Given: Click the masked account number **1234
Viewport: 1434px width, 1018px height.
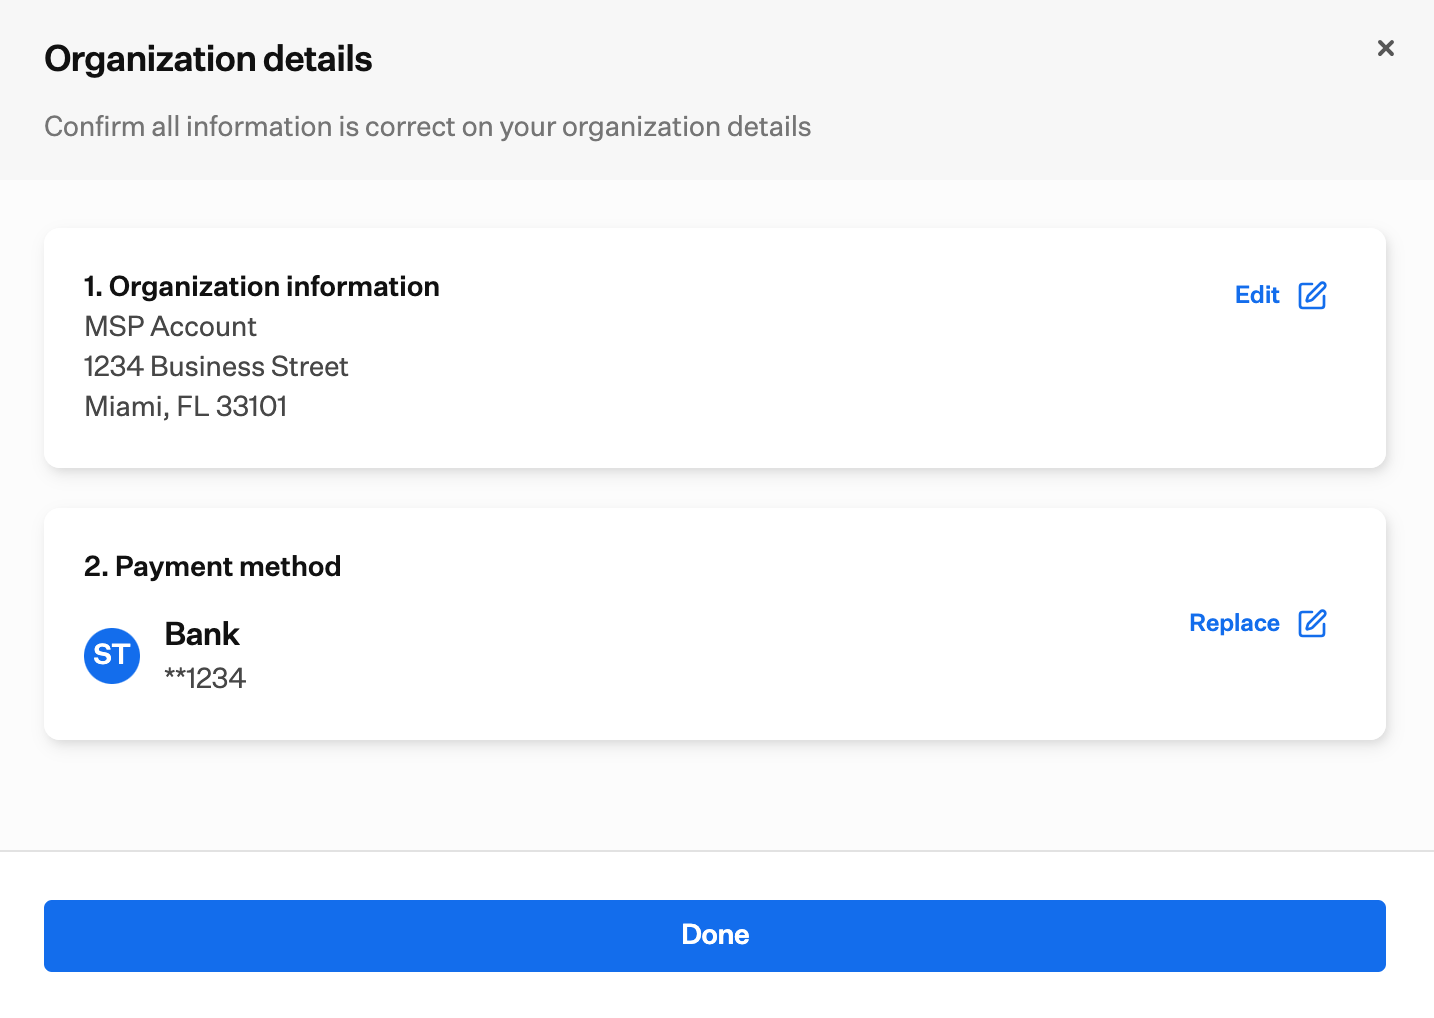Looking at the screenshot, I should [205, 678].
